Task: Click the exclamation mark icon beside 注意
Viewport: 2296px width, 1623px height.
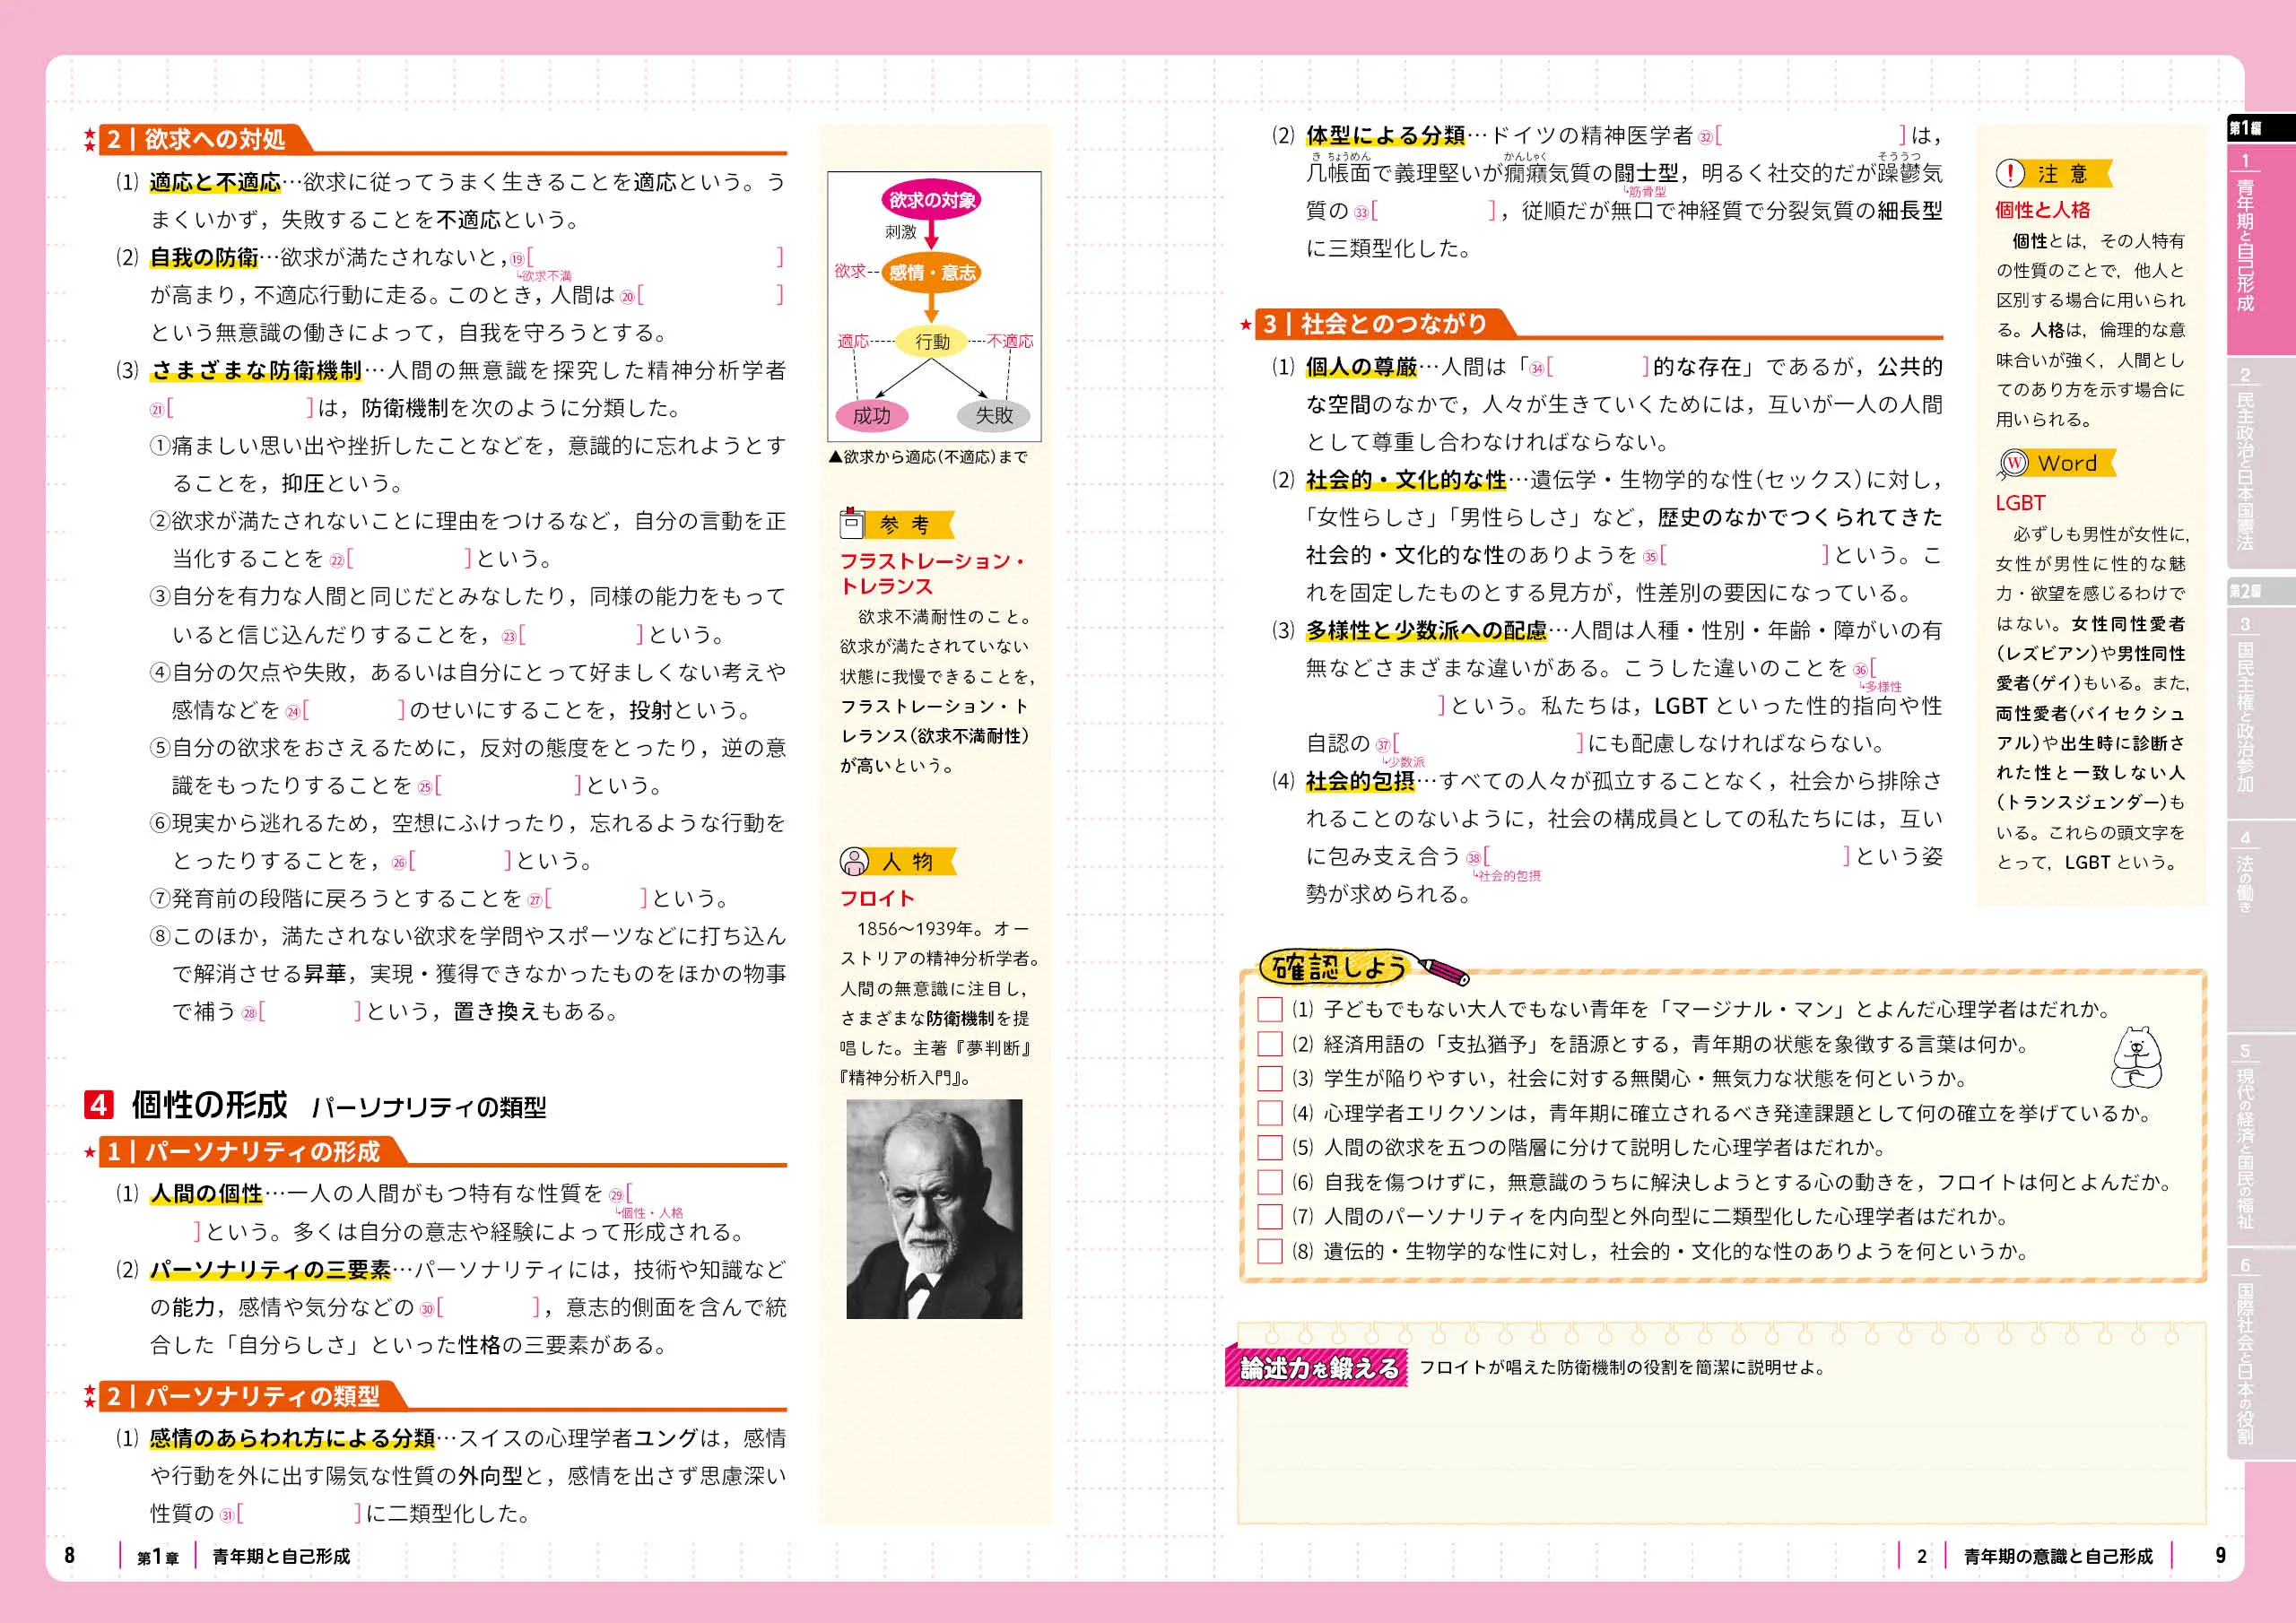Action: coord(2010,174)
